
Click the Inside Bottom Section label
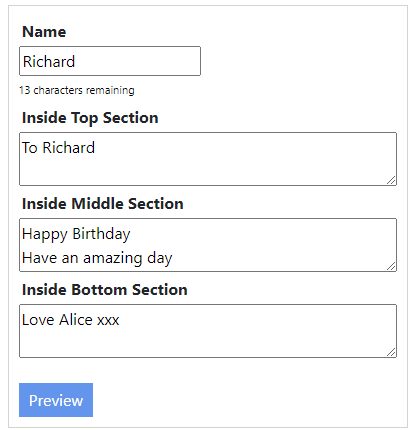(105, 290)
